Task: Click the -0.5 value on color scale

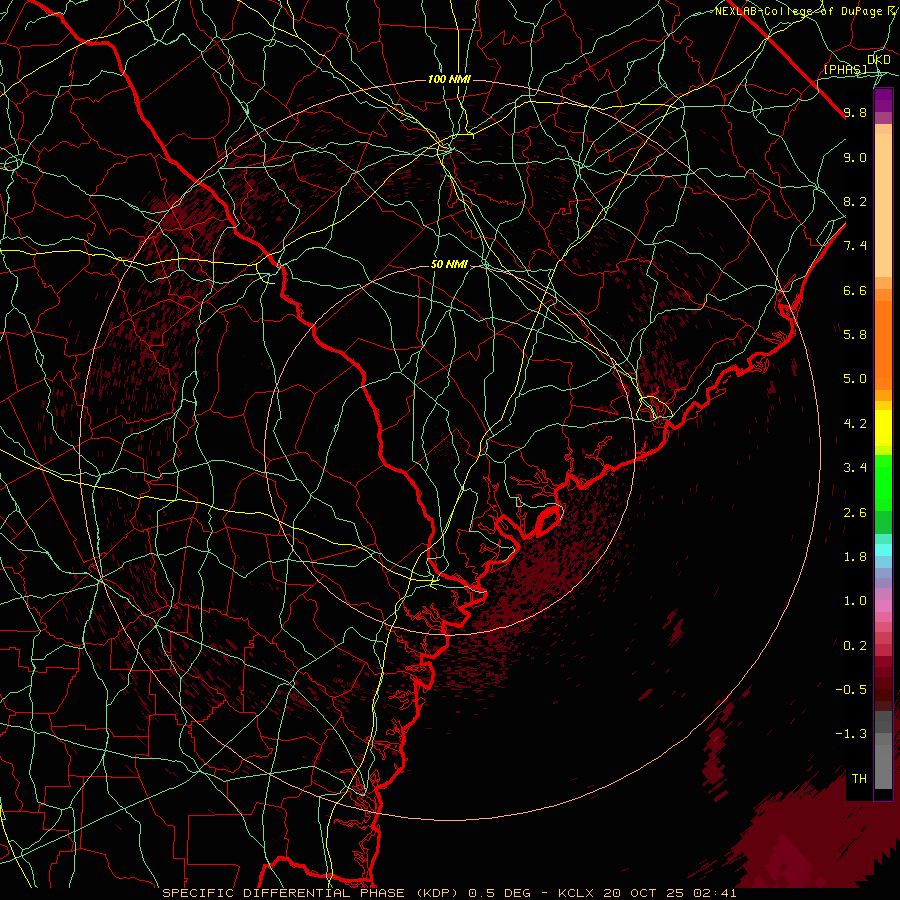Action: (x=851, y=689)
